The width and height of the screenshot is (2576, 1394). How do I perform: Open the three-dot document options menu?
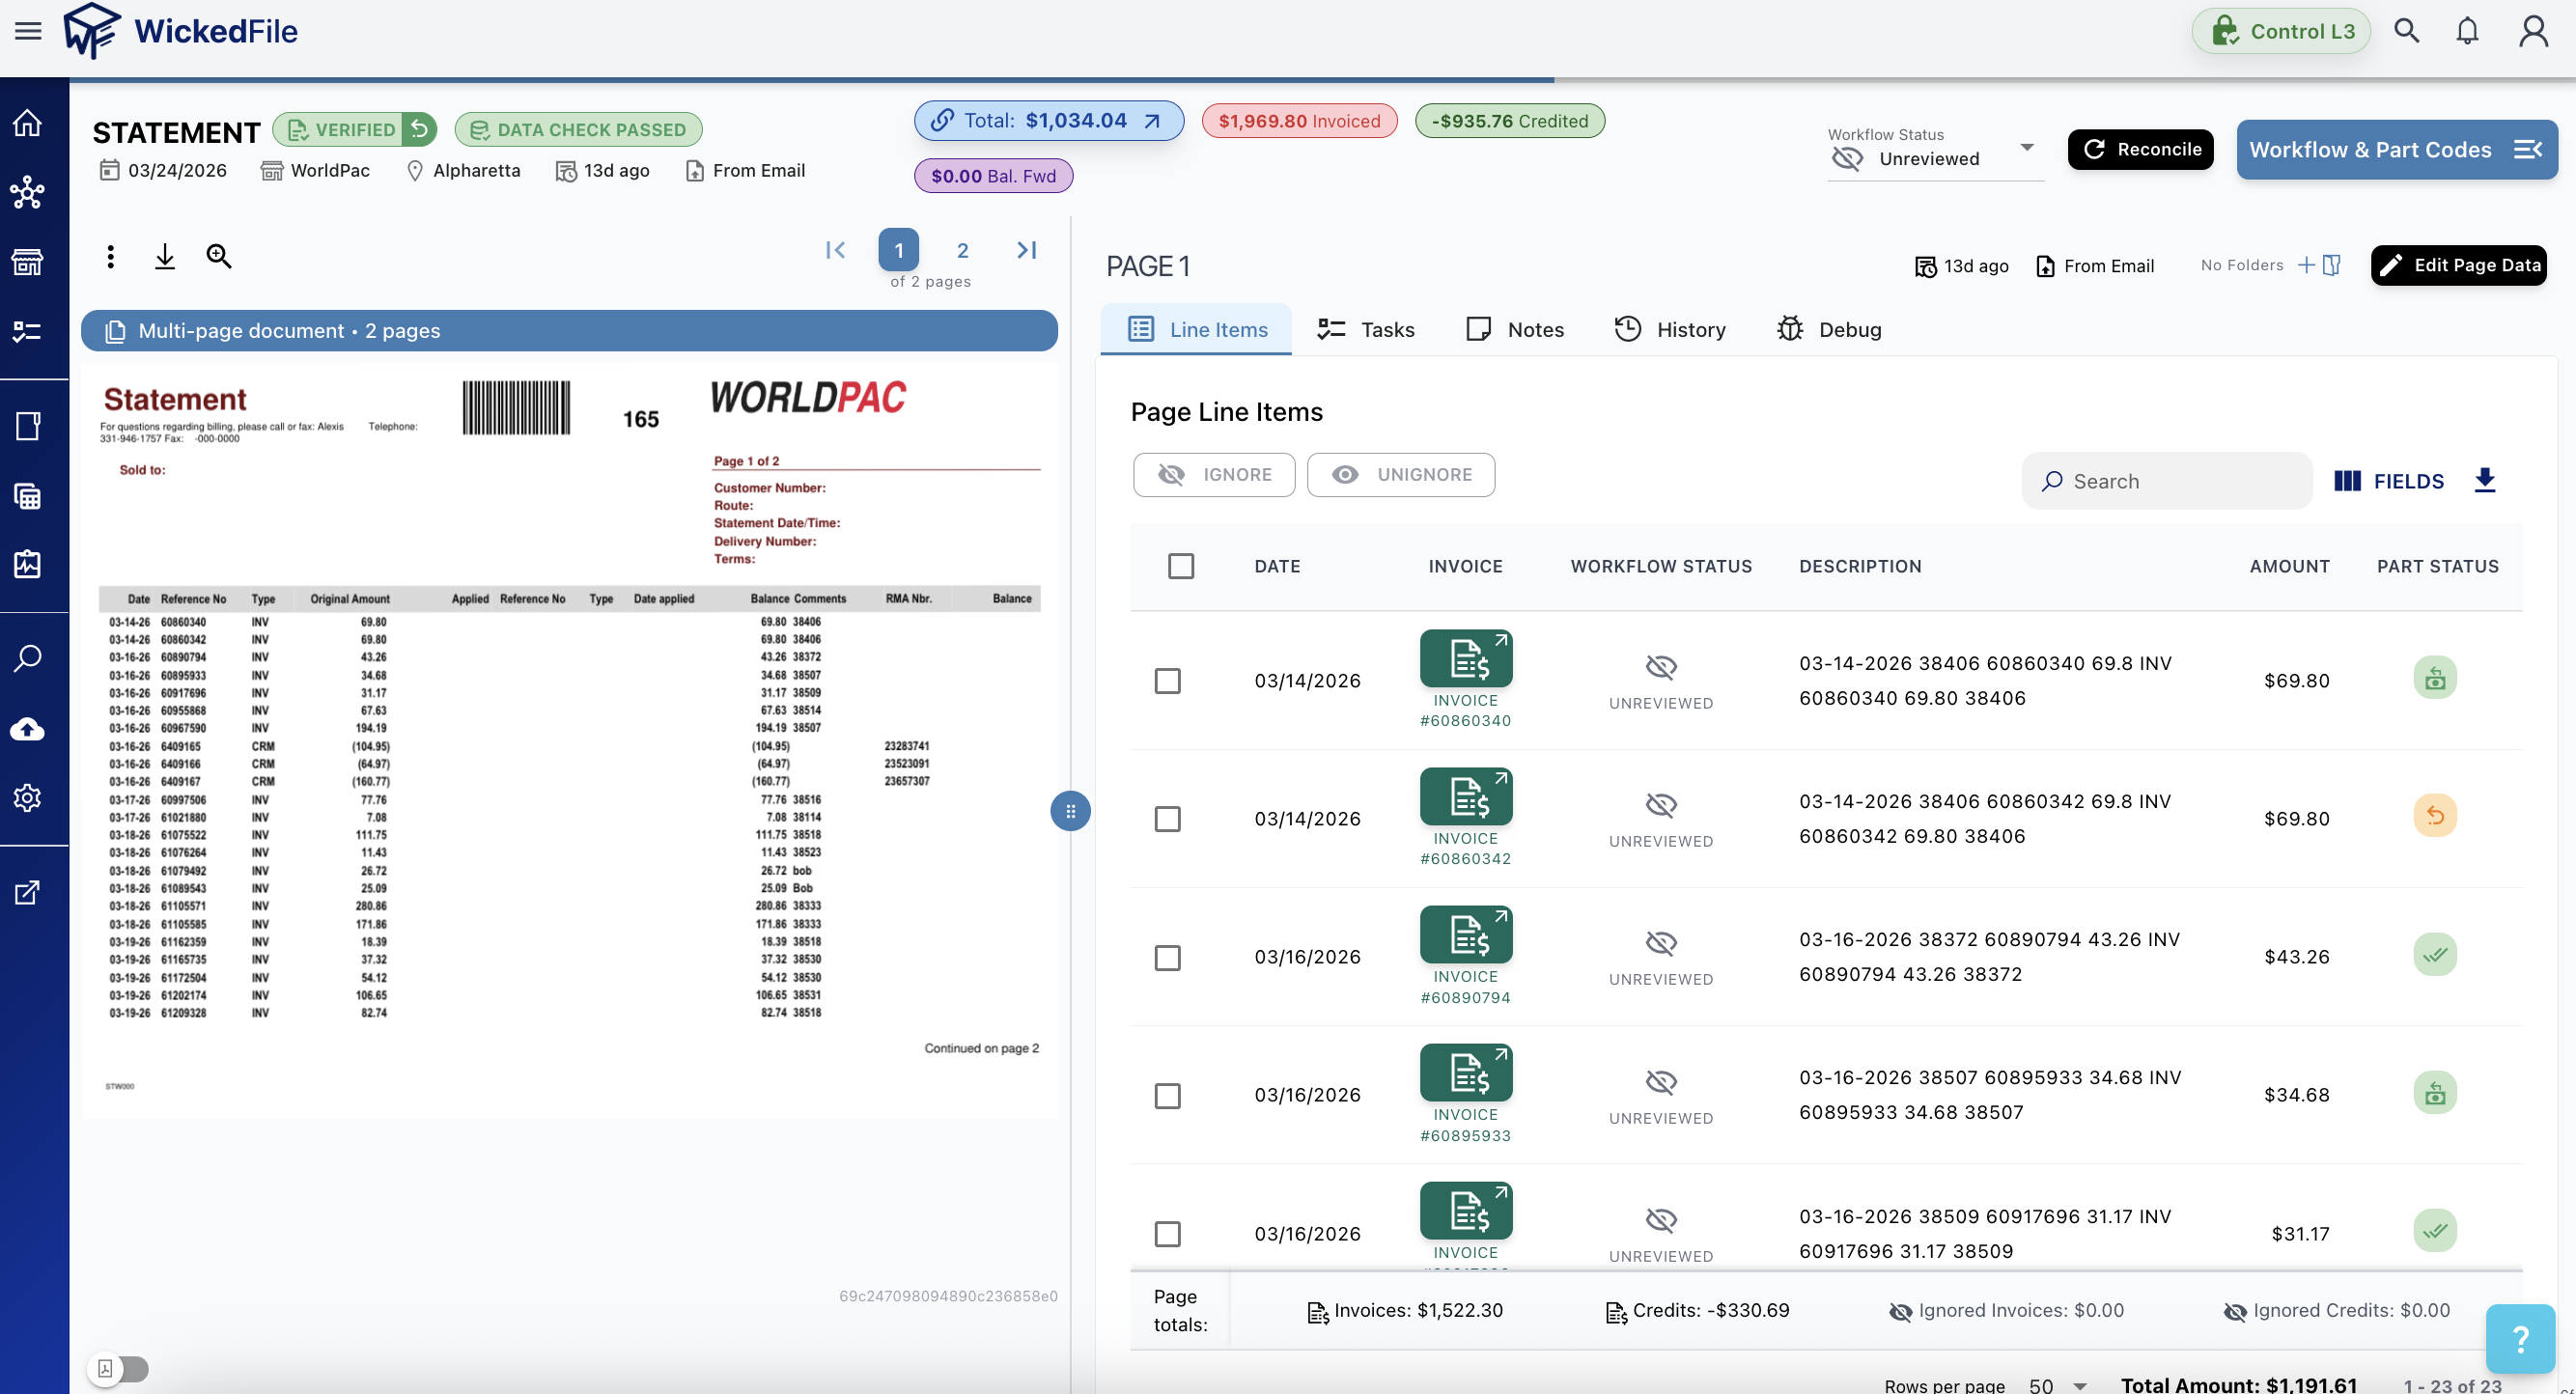110,257
